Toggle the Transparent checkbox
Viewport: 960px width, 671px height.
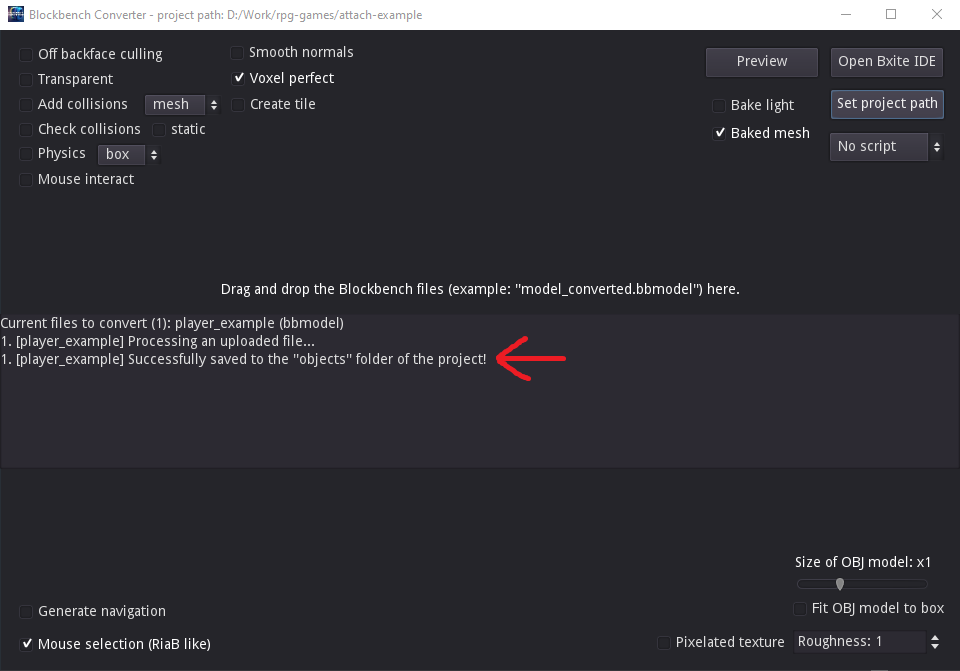[x=26, y=80]
